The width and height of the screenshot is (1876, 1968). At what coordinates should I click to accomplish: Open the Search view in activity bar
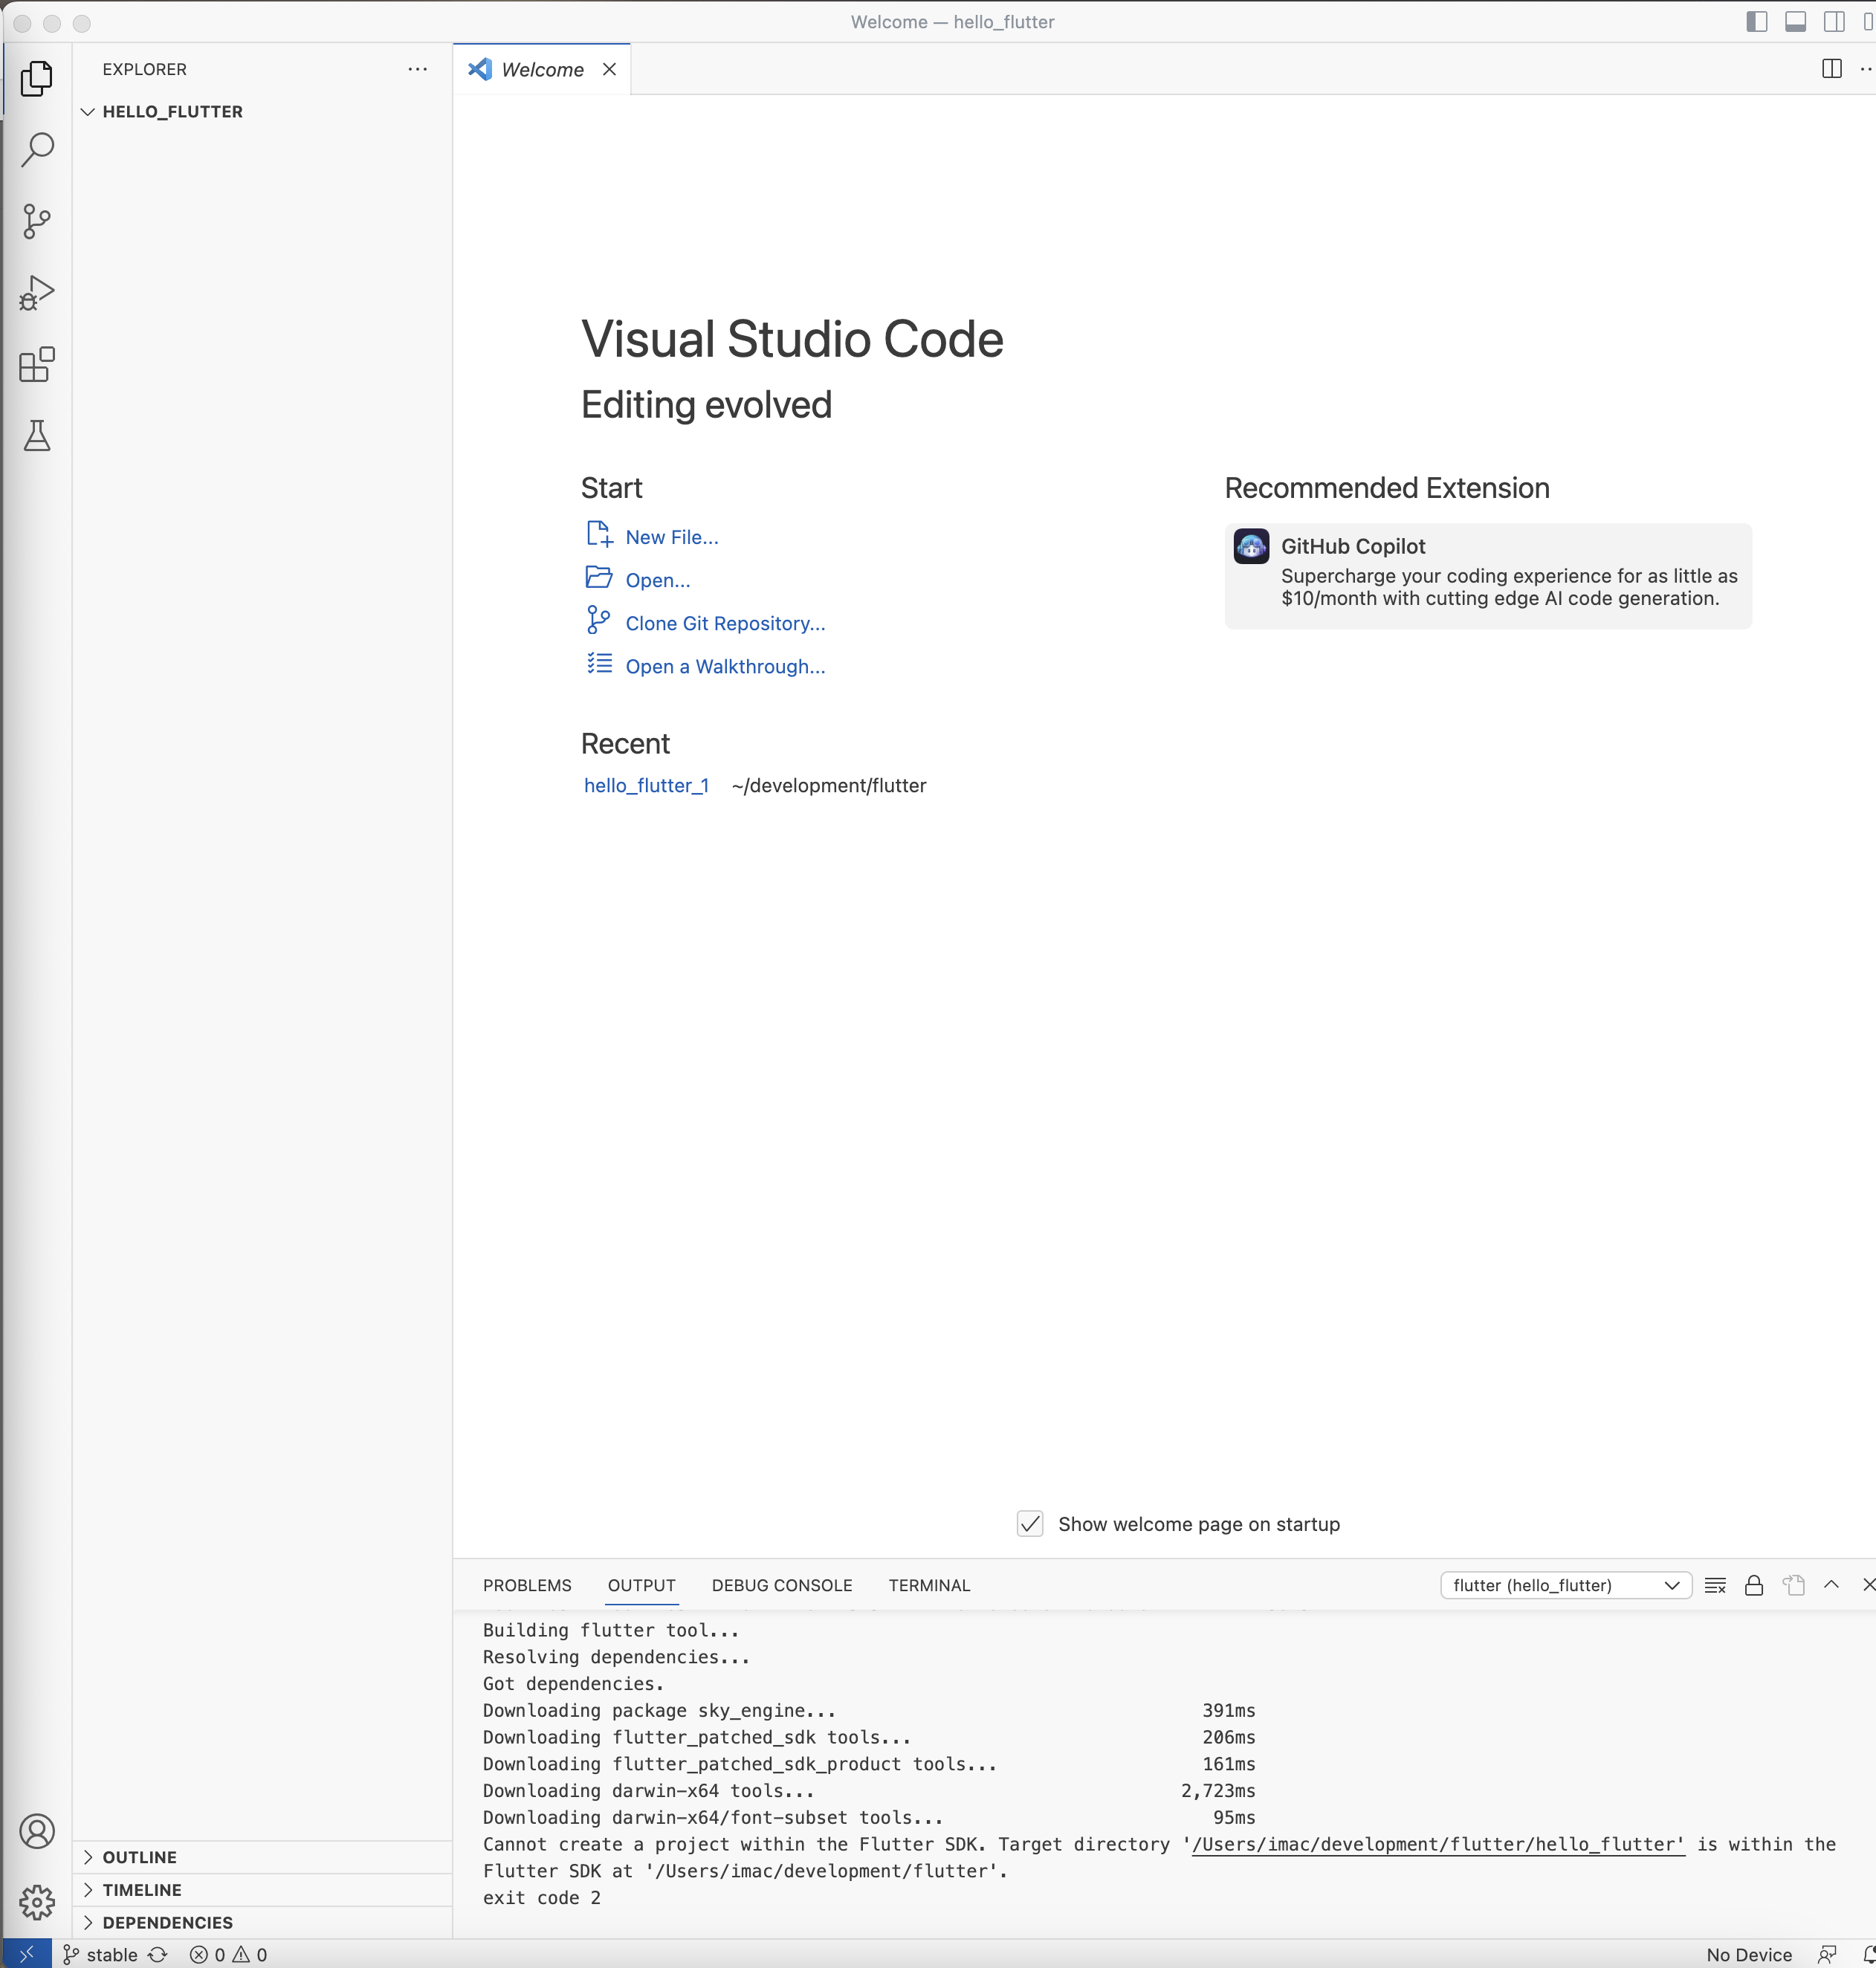[x=37, y=150]
